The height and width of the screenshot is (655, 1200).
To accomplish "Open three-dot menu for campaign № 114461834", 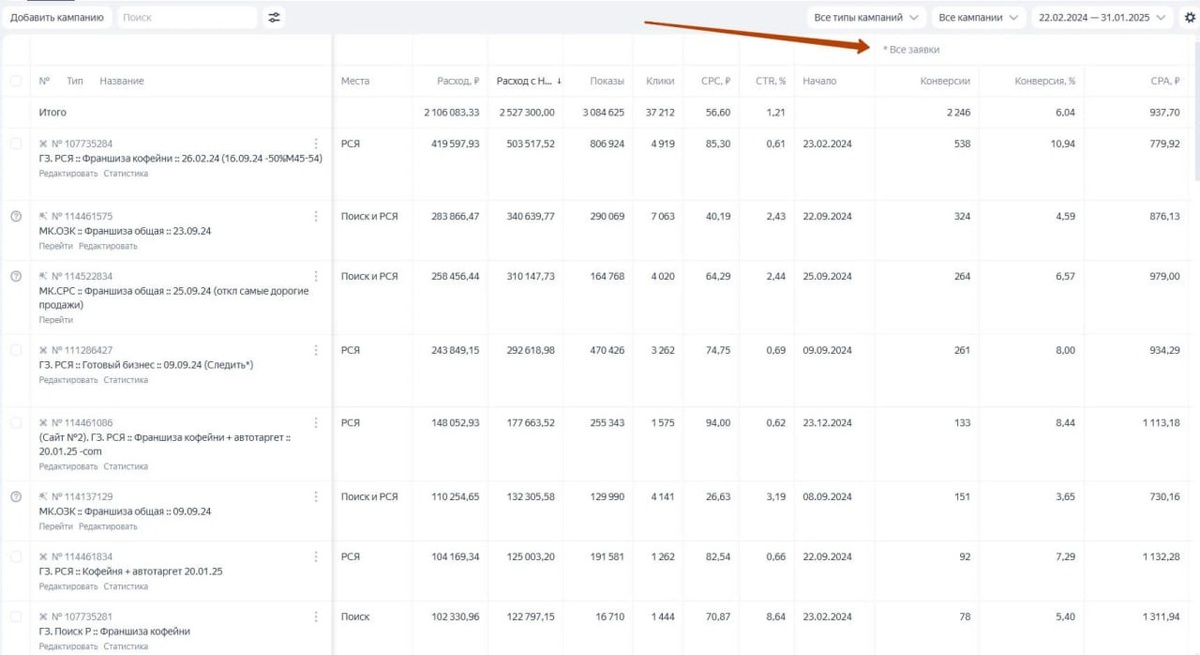I will 316,556.
